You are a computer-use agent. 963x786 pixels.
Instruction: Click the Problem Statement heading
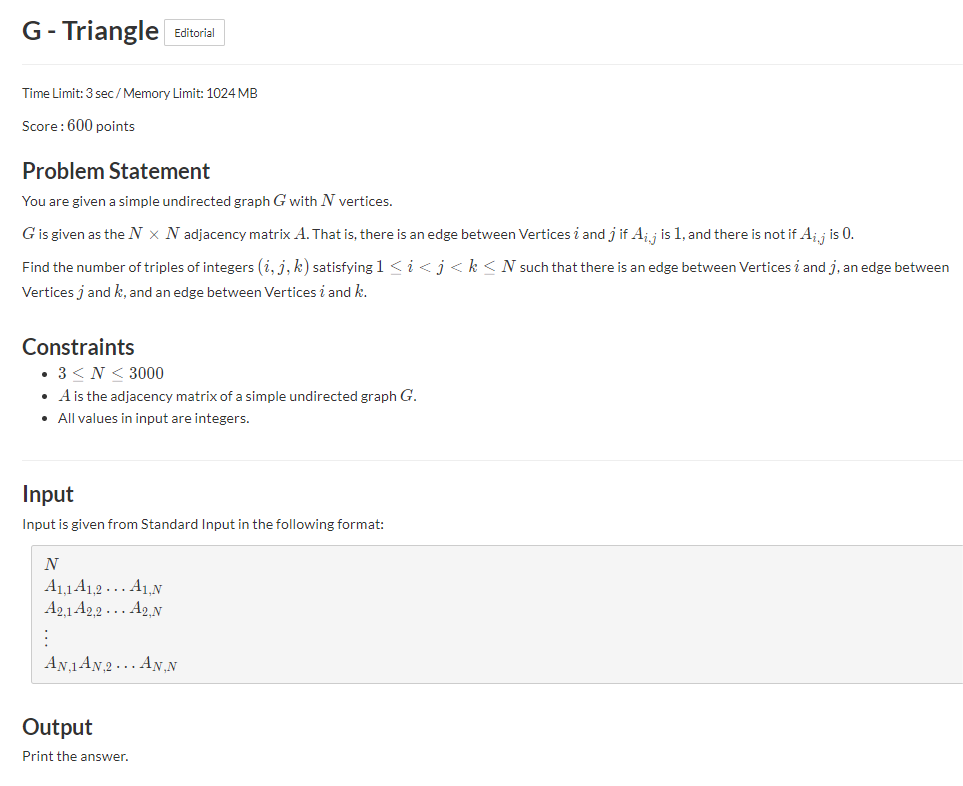(116, 171)
